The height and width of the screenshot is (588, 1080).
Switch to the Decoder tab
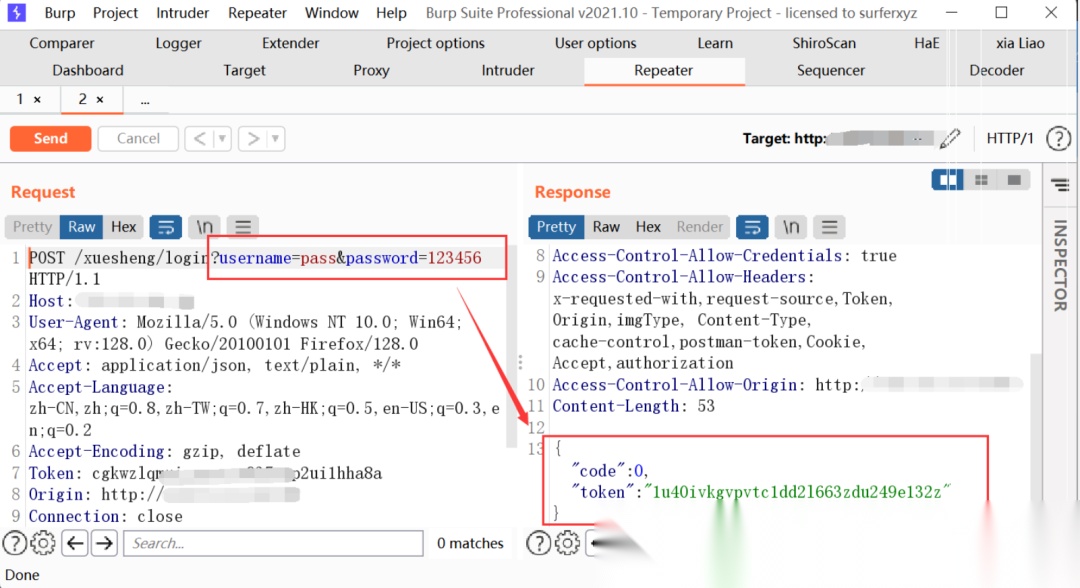[997, 70]
